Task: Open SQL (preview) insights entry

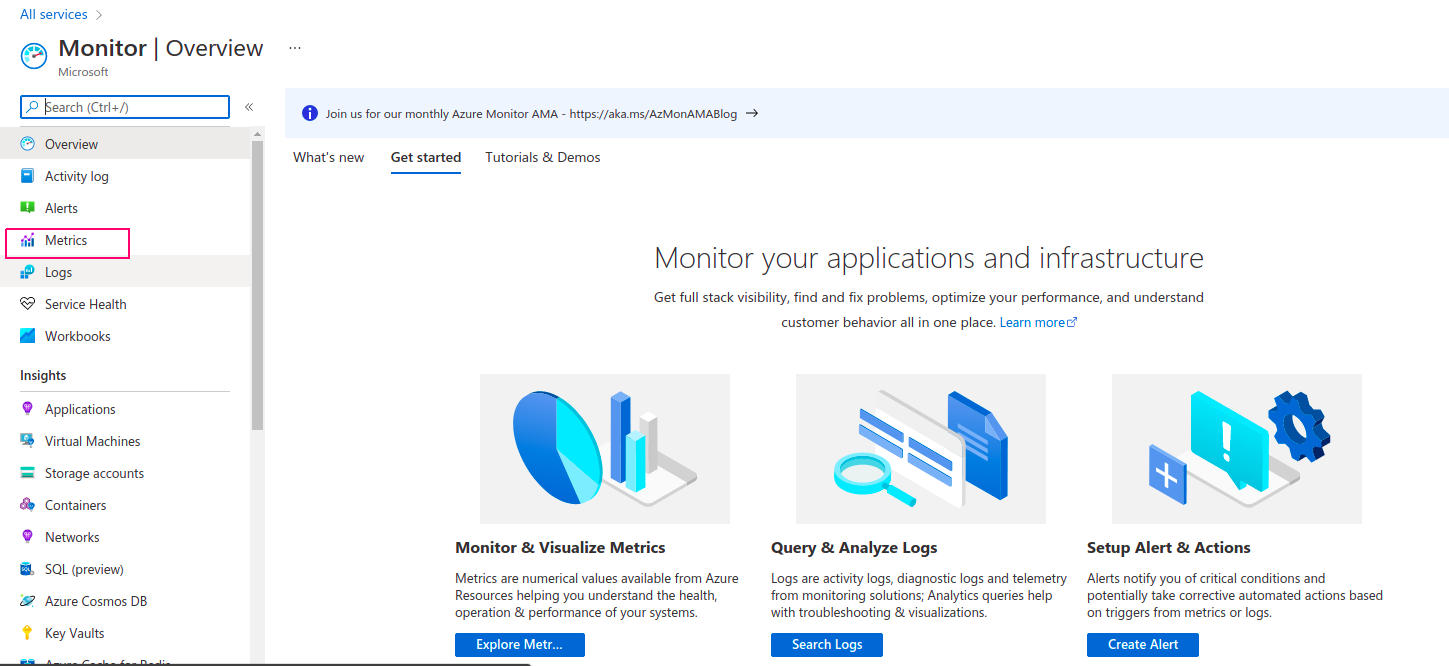Action: (125, 569)
